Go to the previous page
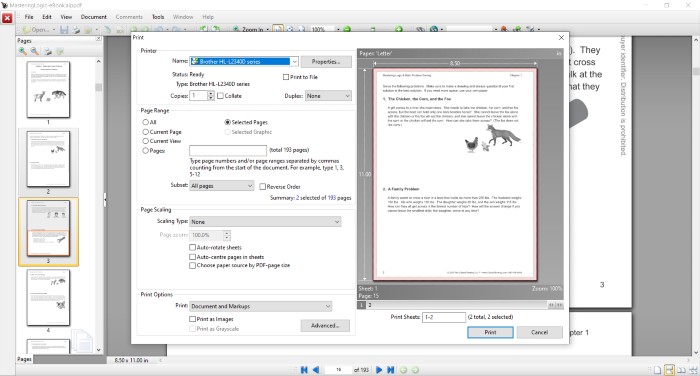Image resolution: width=700 pixels, height=376 pixels. click(x=316, y=370)
